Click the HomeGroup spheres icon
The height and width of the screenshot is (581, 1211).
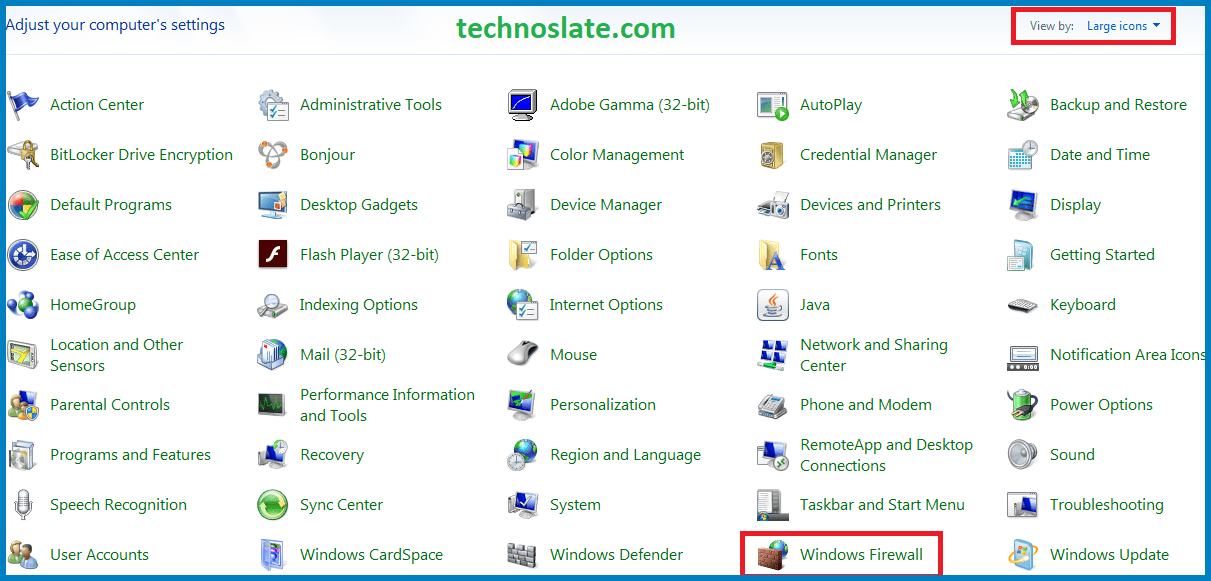point(23,305)
